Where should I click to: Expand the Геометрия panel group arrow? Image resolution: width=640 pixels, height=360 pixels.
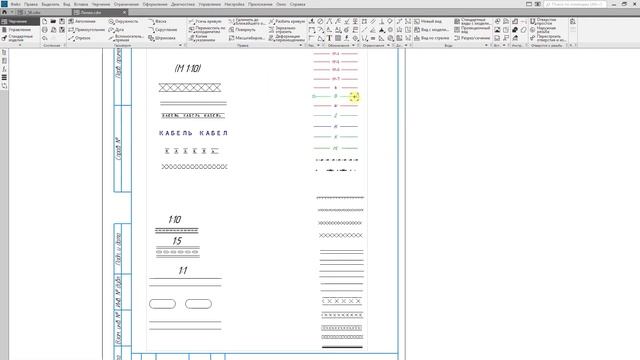(x=180, y=45)
